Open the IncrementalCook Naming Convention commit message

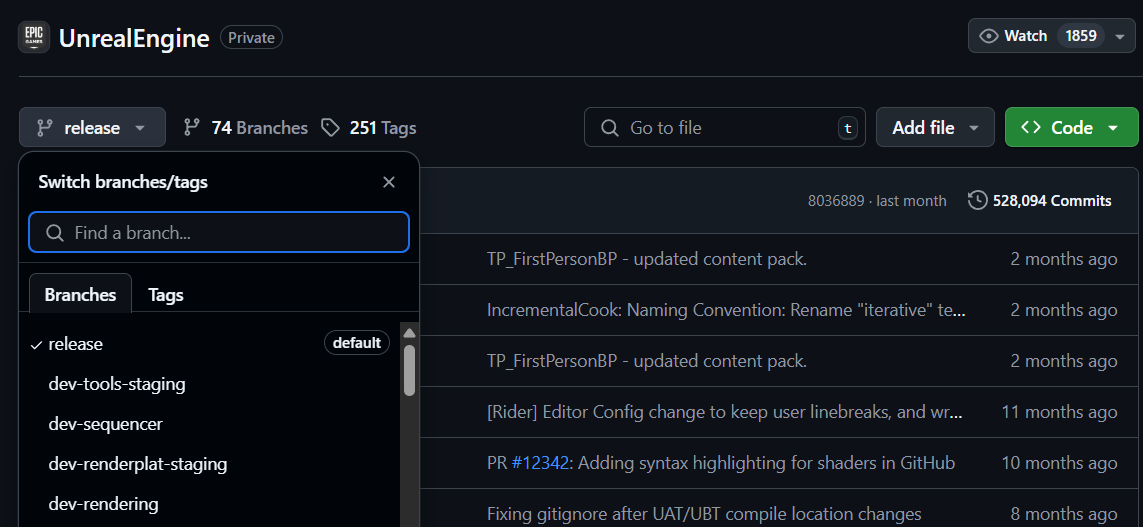point(726,310)
